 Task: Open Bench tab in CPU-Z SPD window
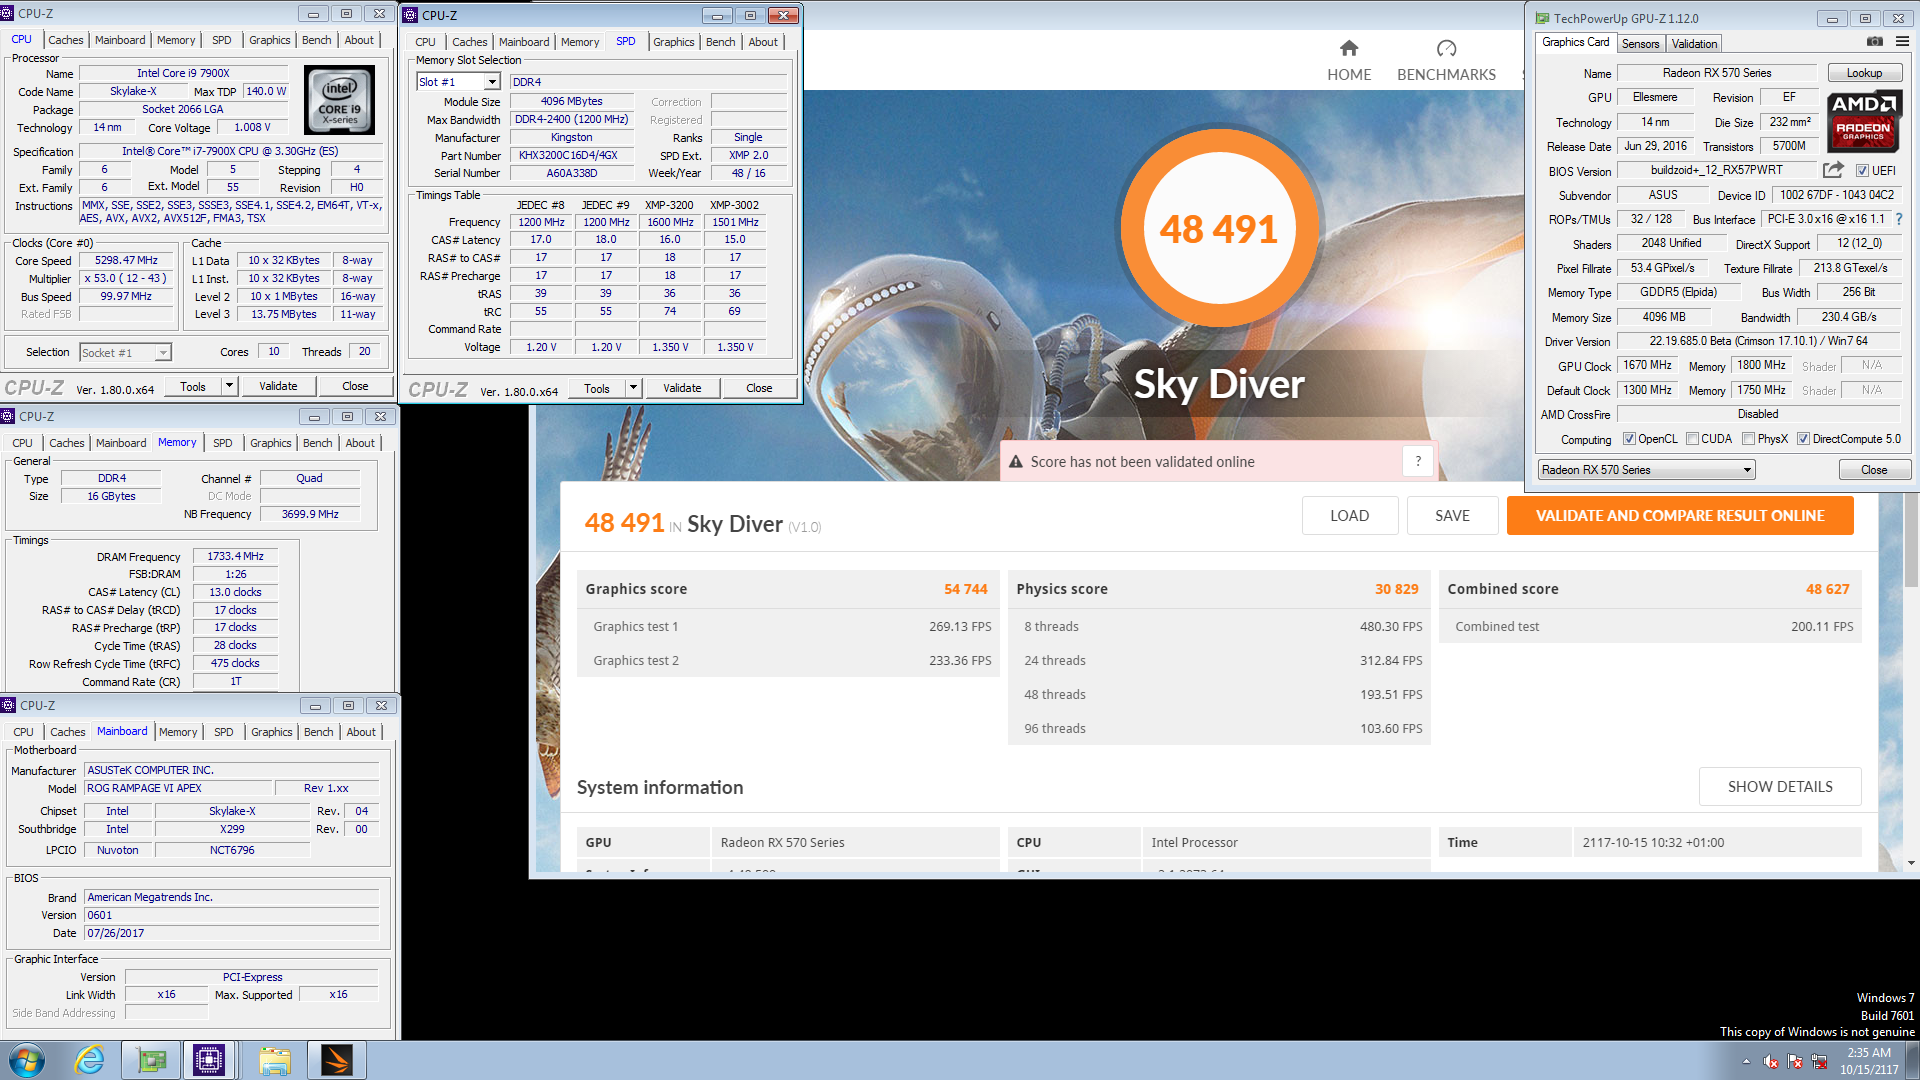(720, 42)
